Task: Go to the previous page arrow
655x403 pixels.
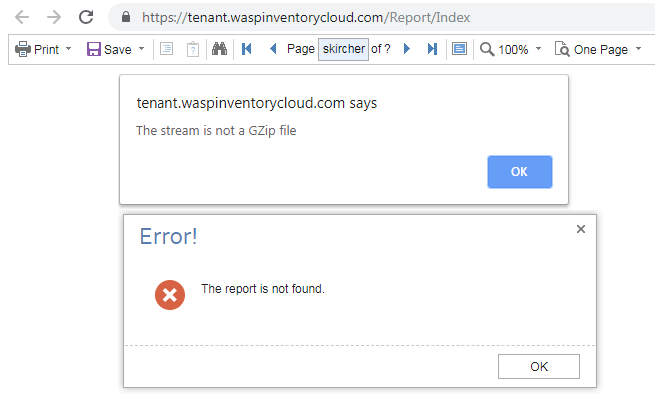Action: [x=273, y=49]
